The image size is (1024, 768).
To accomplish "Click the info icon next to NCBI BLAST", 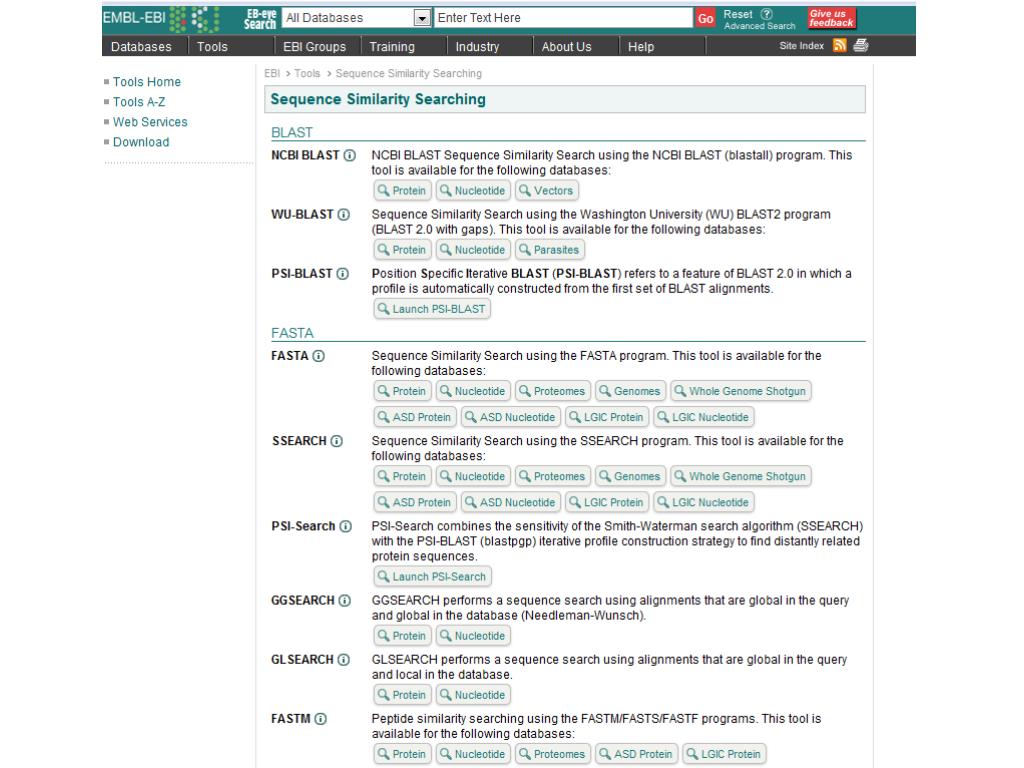I will (349, 155).
